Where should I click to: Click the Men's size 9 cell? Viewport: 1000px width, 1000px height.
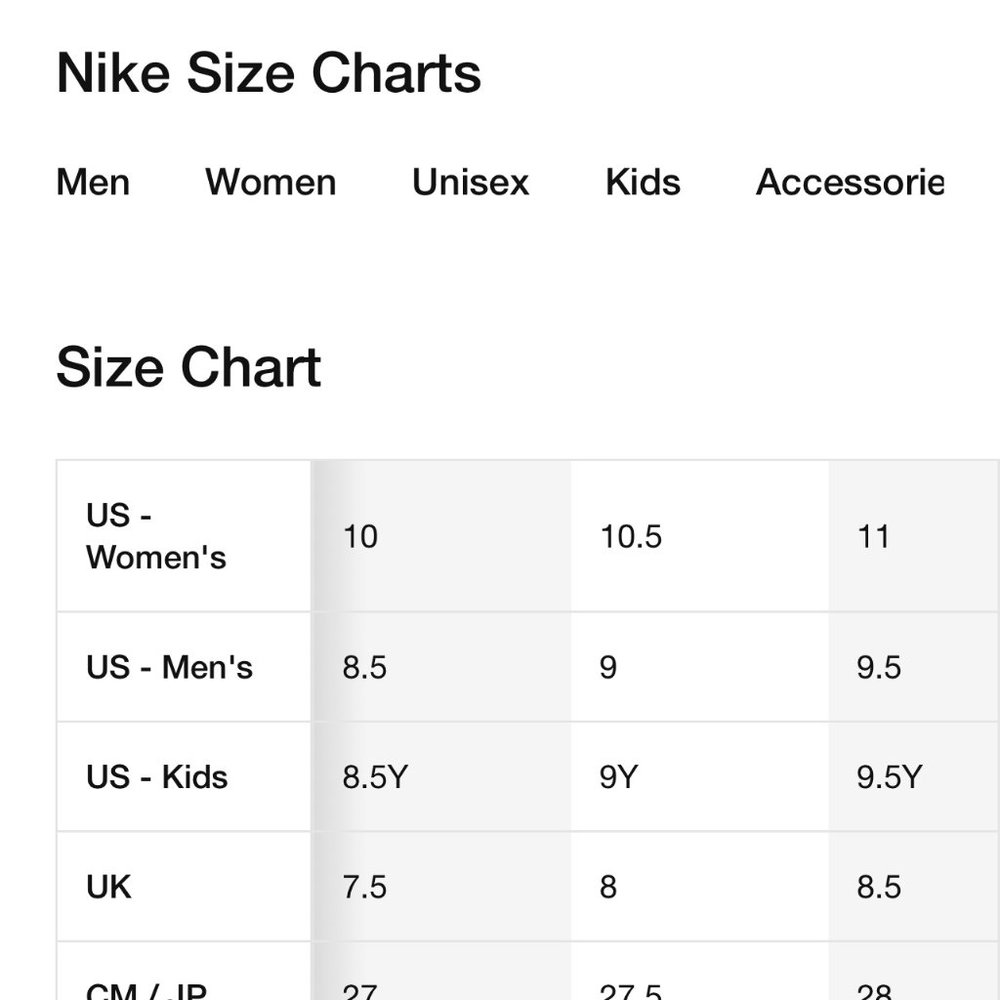point(700,667)
